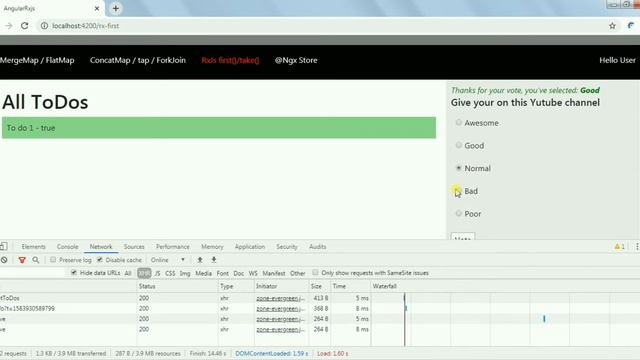Viewport: 640px width, 360px height.
Task: Select the request ending 1583930589799
Action: [320, 309]
